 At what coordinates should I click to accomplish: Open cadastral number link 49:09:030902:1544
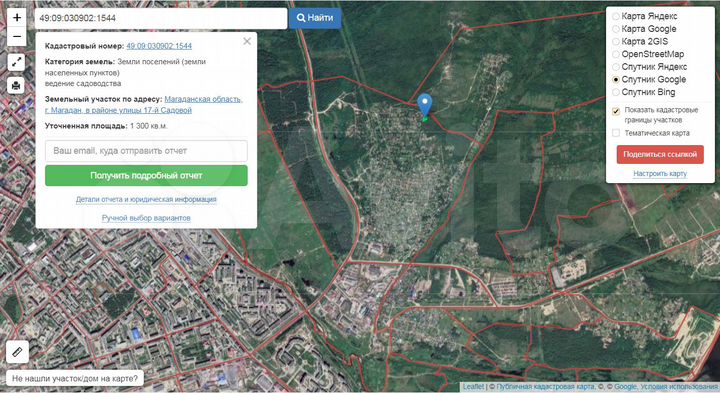point(159,46)
